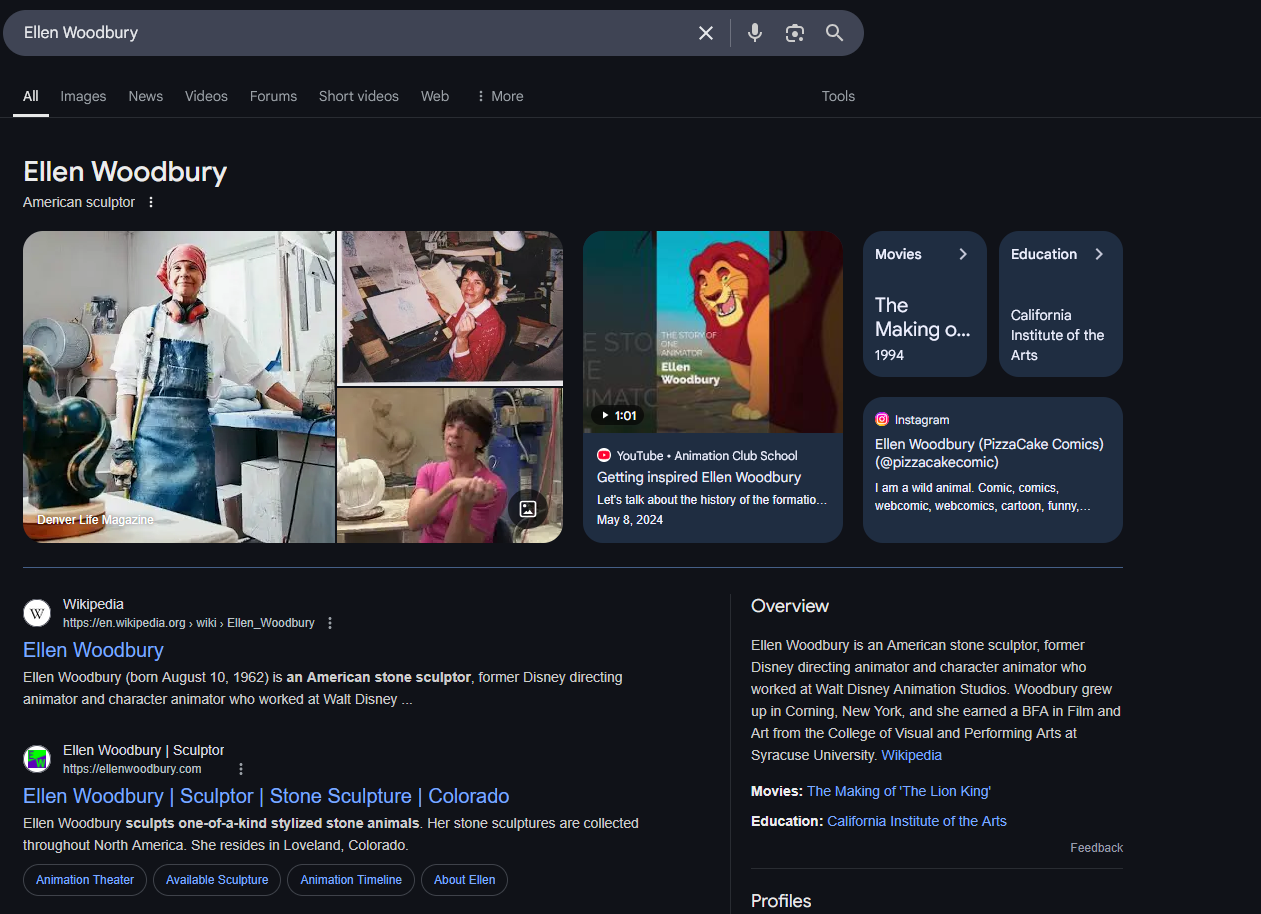Open California Institute of the Arts overview link
The width and height of the screenshot is (1261, 914).
[x=917, y=821]
